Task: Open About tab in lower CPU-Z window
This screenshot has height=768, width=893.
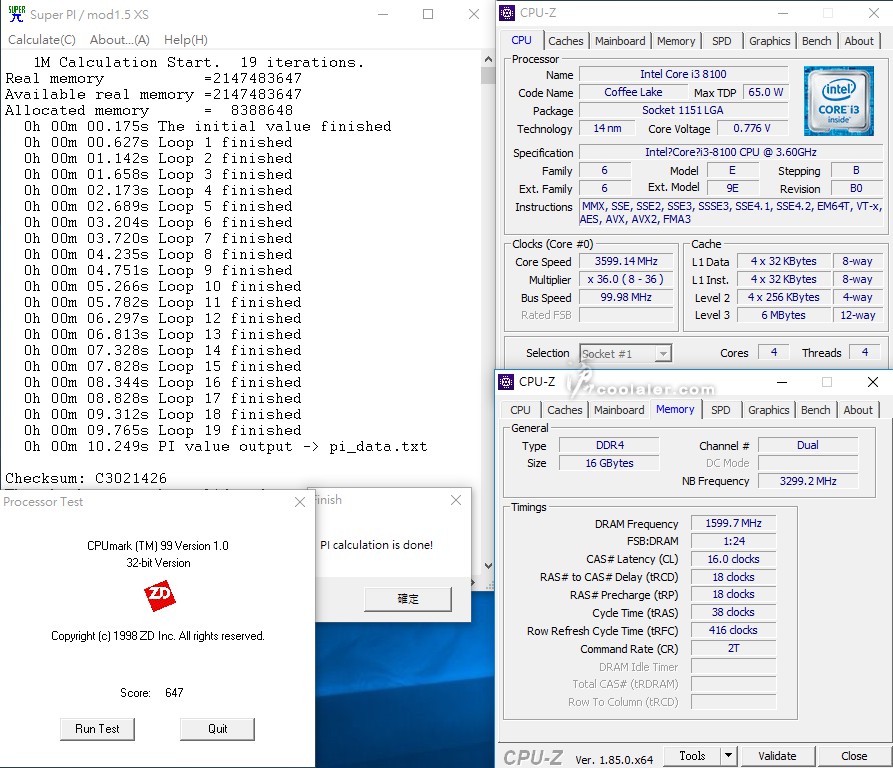Action: [858, 410]
